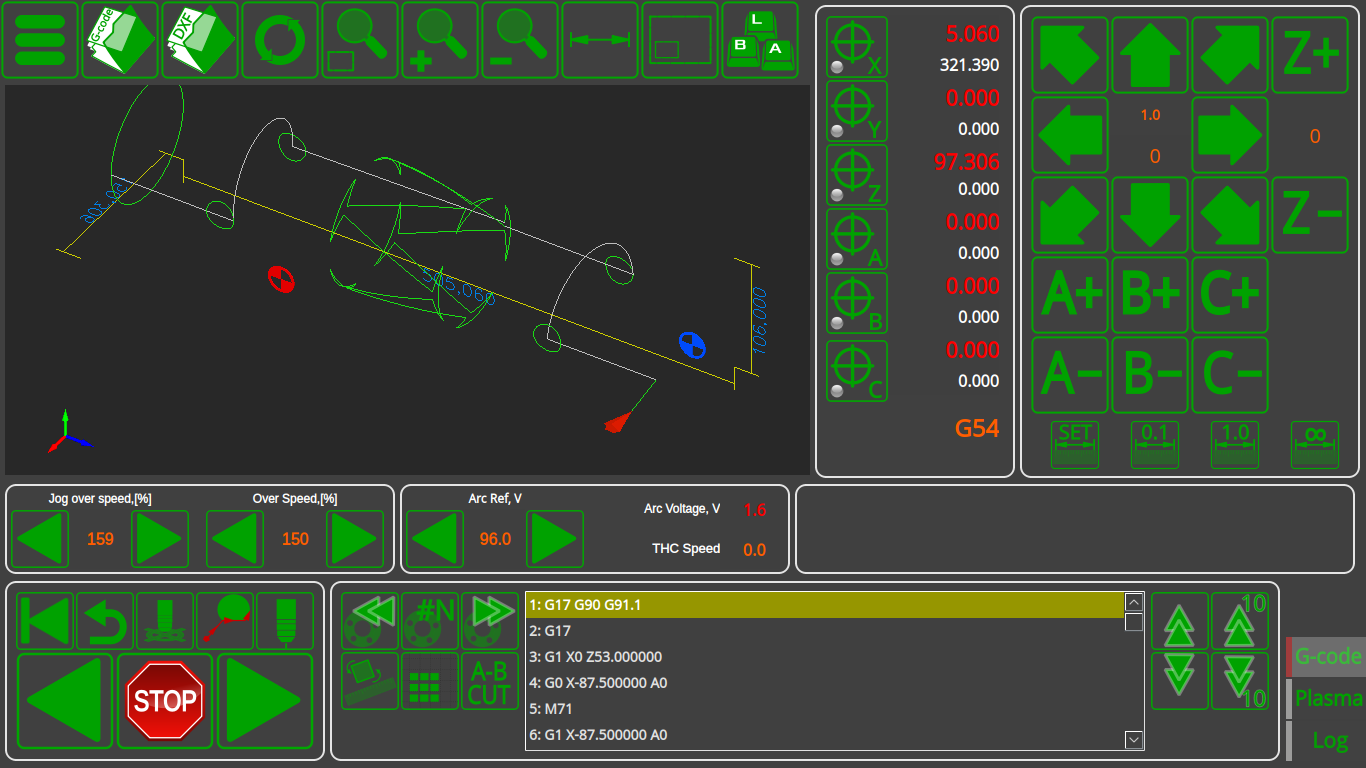
Task: Activate the dimension measure tool
Action: coord(600,40)
